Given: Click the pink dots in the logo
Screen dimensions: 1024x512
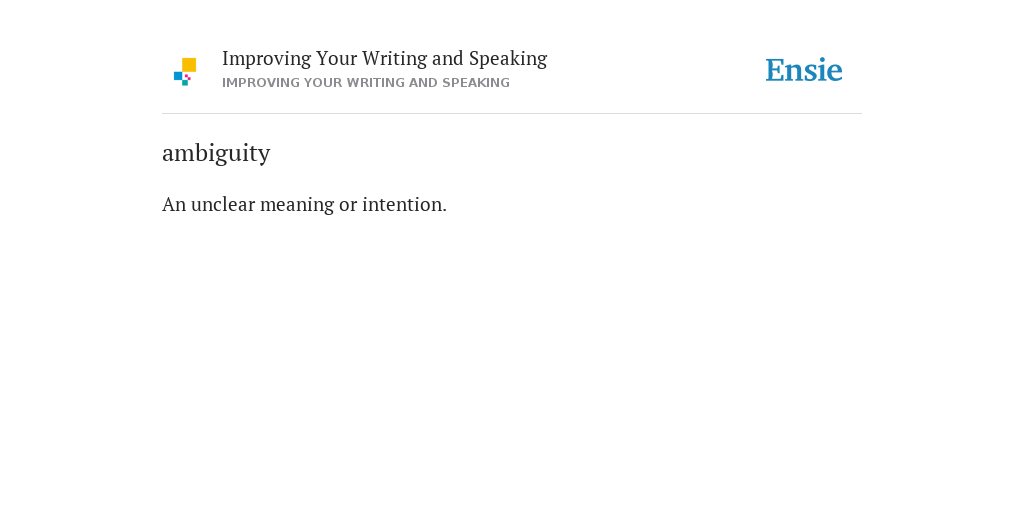Looking at the screenshot, I should [187, 77].
